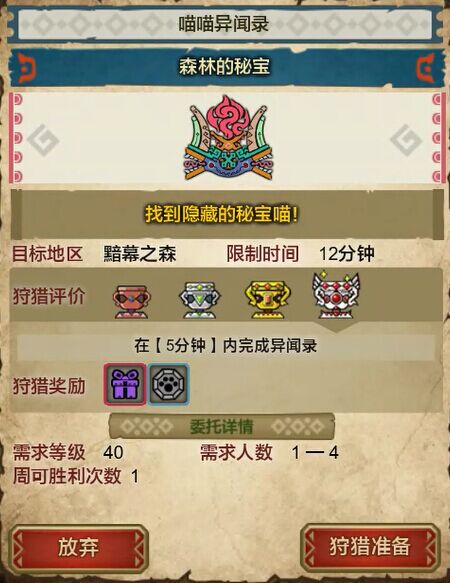
Task: Select the bronze trophy hunting rating
Action: (131, 301)
